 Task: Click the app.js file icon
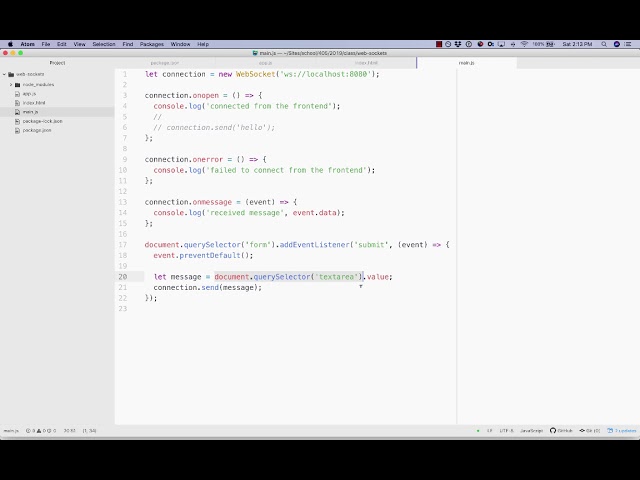pos(17,94)
